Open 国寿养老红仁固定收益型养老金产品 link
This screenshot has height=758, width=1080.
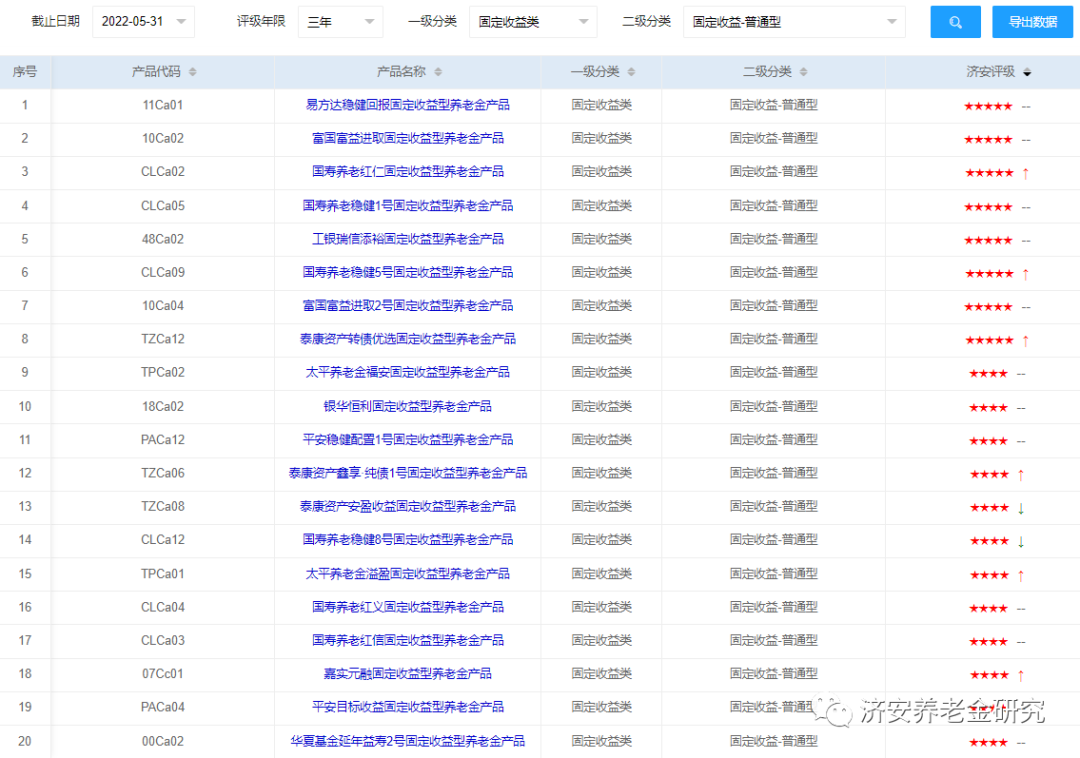click(408, 171)
